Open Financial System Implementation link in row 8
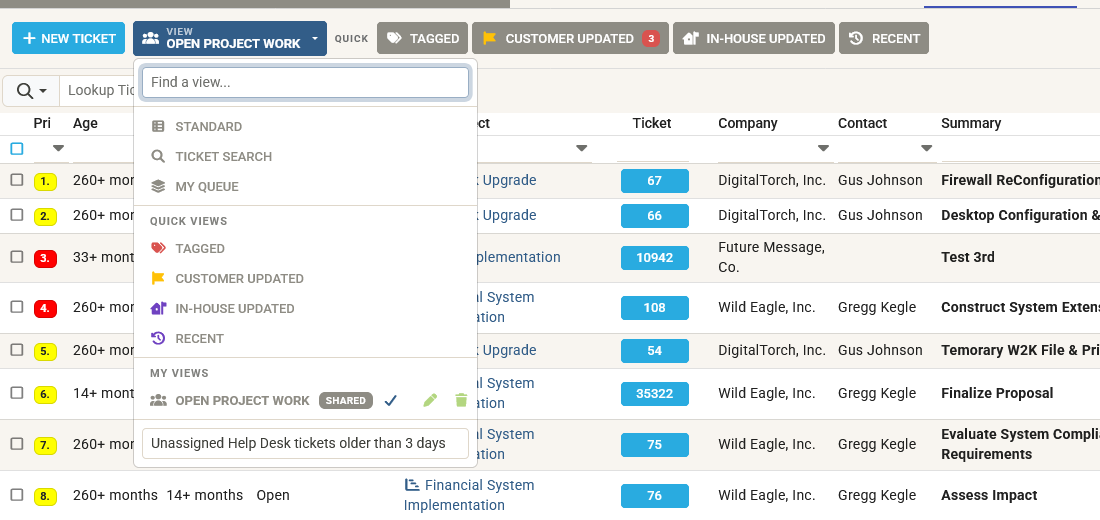 tap(469, 495)
